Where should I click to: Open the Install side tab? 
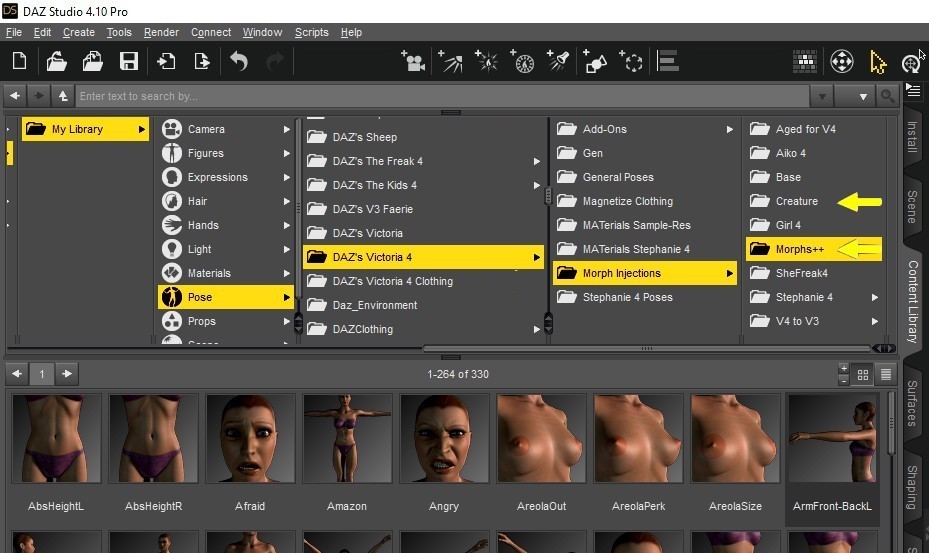click(x=912, y=136)
